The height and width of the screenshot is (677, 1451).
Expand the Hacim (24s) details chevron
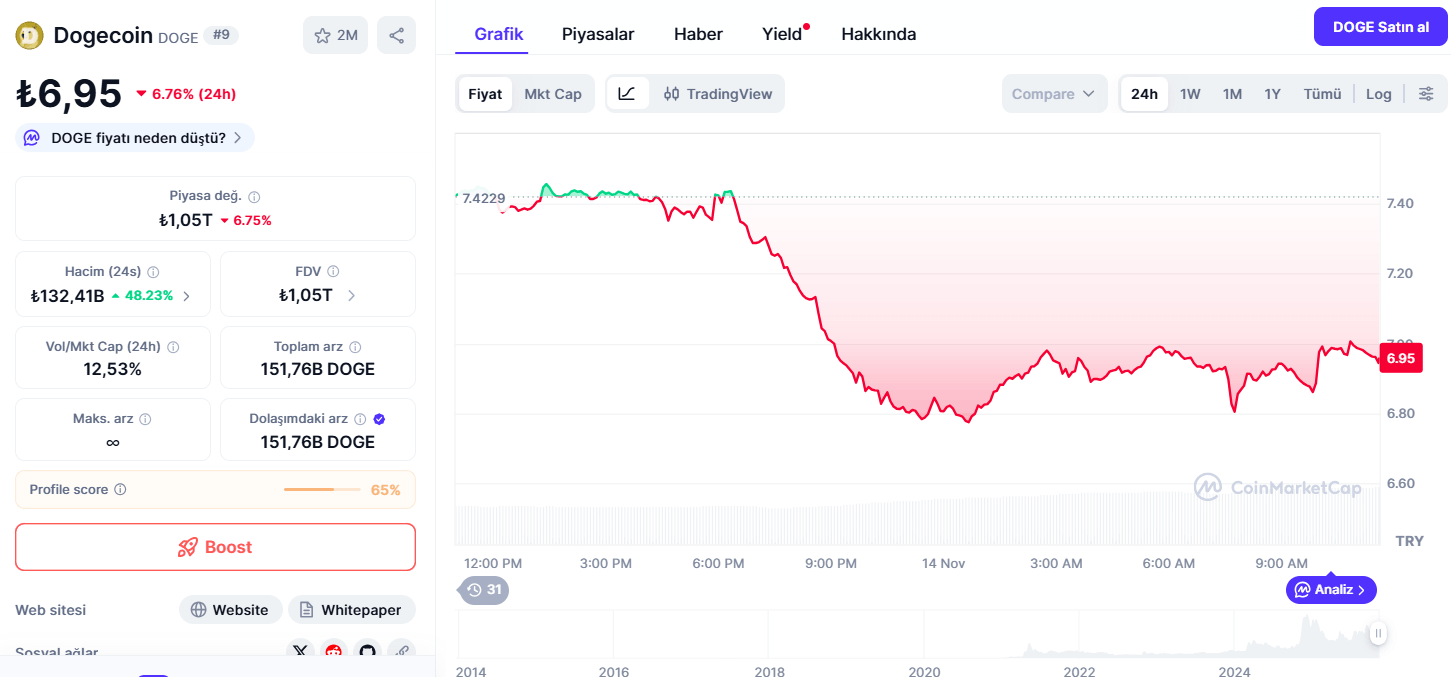[186, 296]
